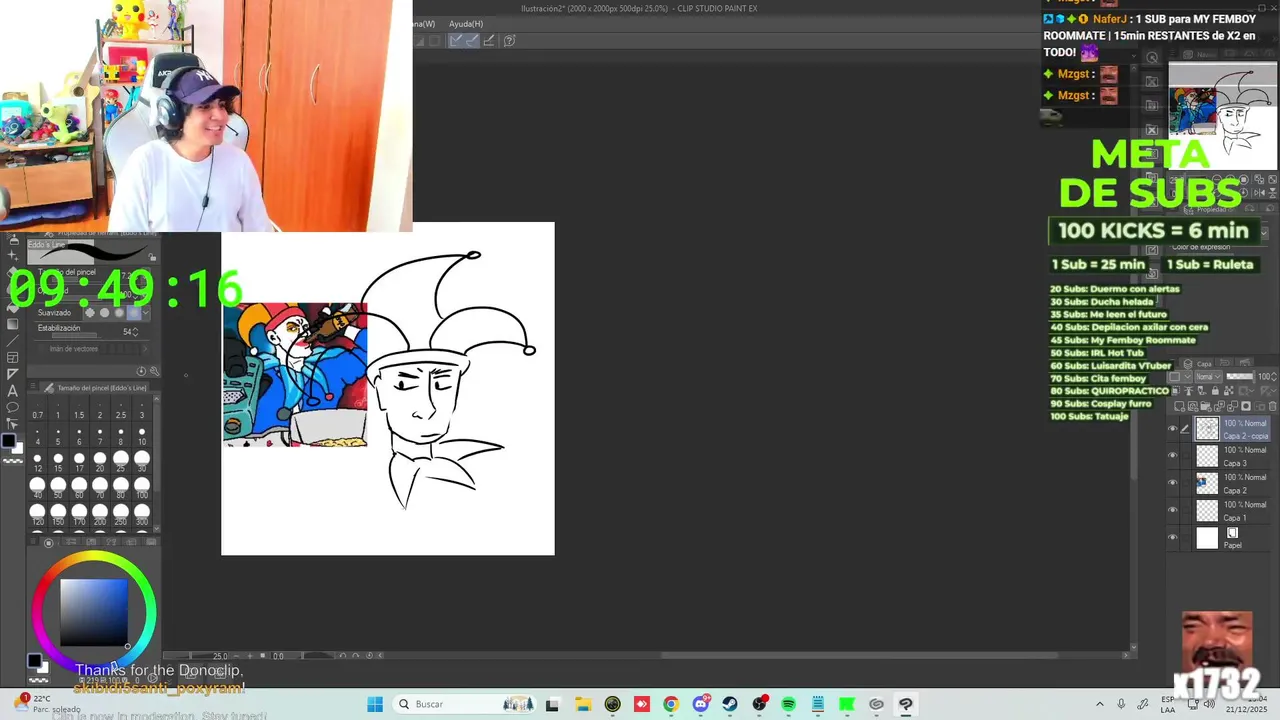Expand the Suavizado options arrow
This screenshot has height=720, width=1280.
click(146, 313)
